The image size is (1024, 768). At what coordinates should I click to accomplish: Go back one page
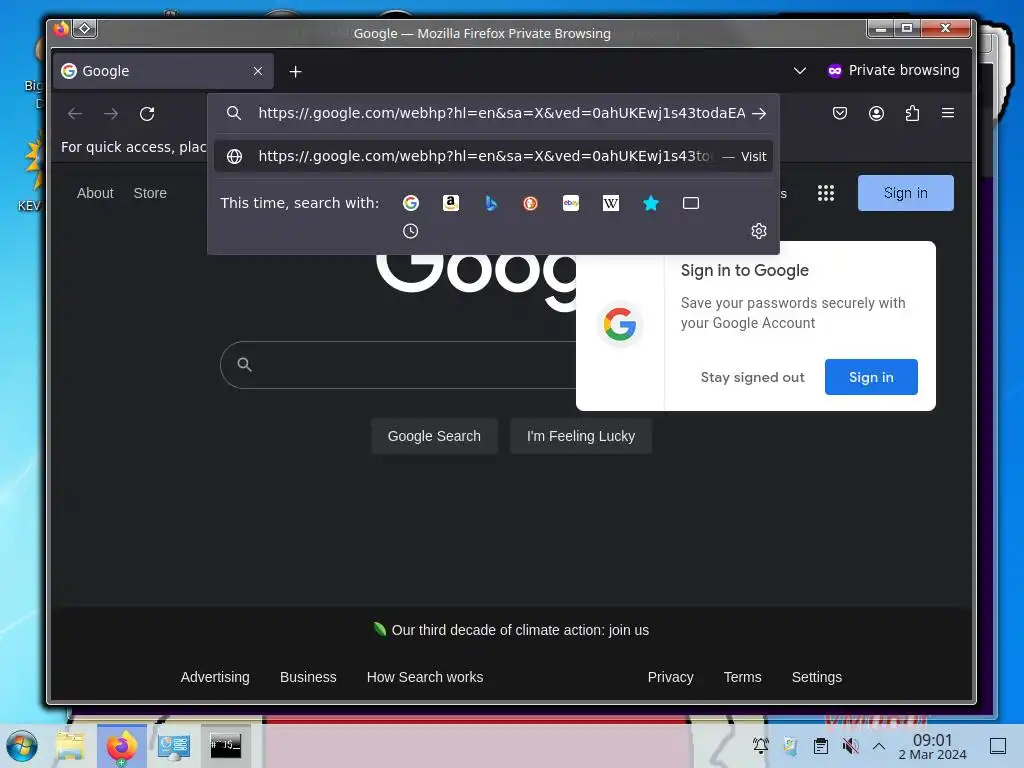pyautogui.click(x=75, y=114)
